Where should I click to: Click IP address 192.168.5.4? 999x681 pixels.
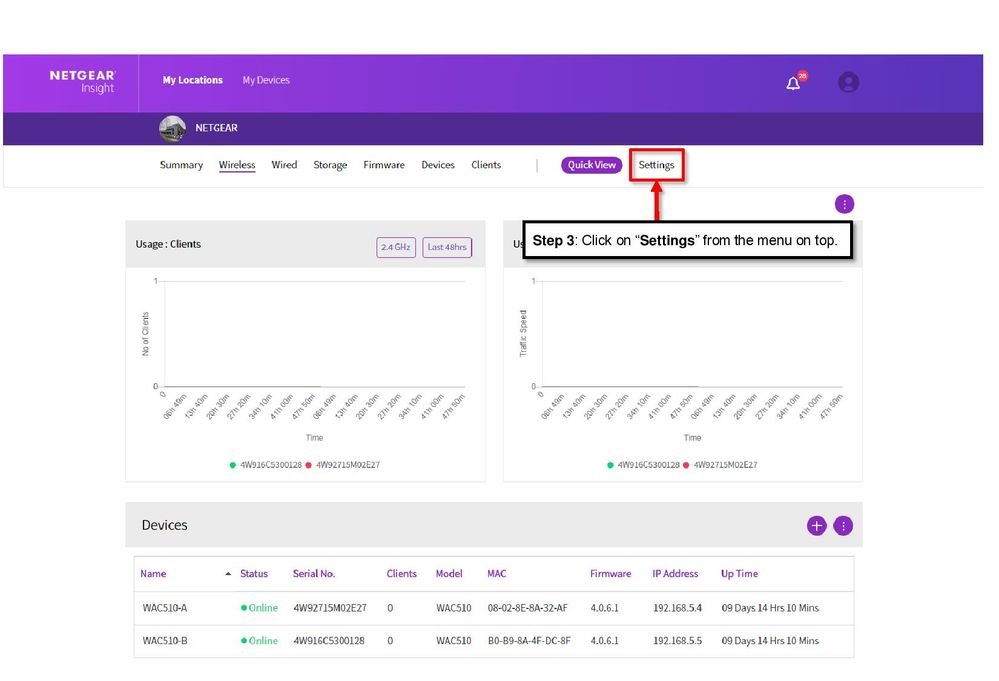677,608
